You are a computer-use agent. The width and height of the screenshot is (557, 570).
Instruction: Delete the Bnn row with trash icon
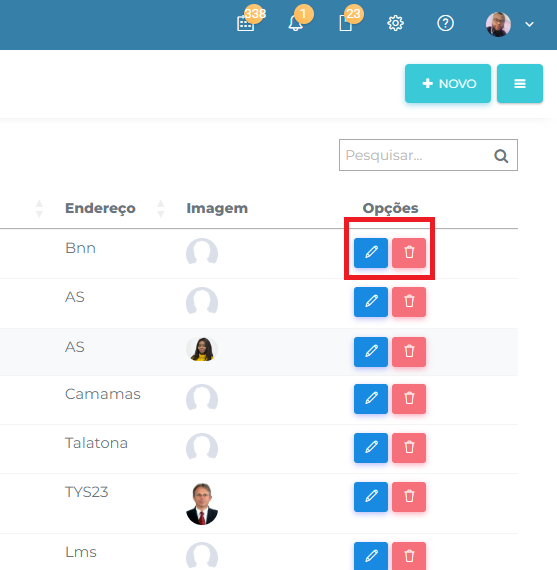[x=409, y=253]
